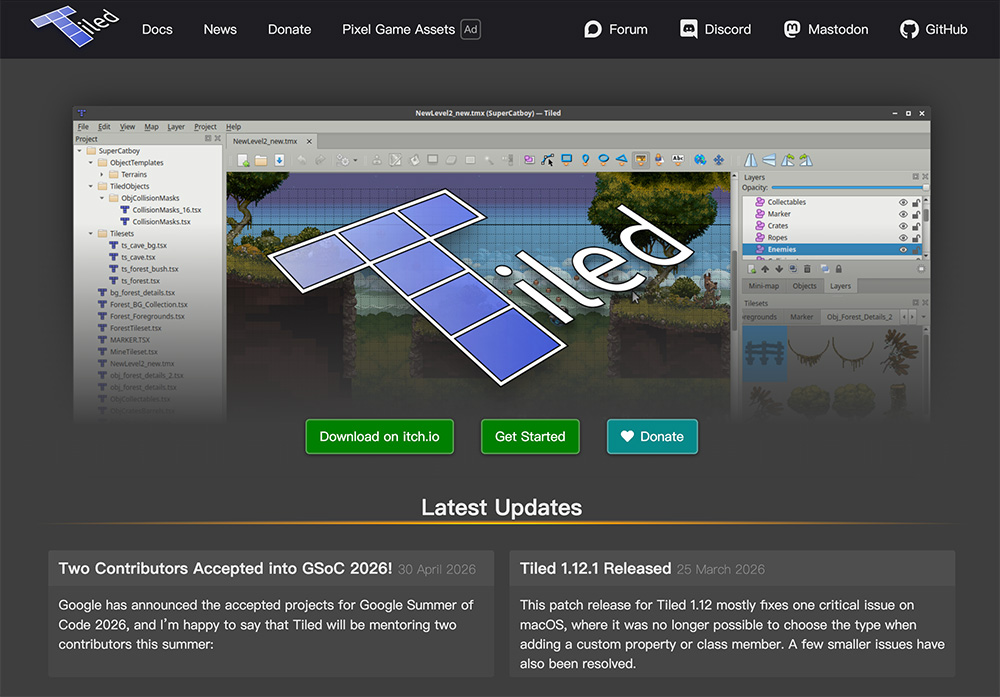Click the Layers list vertical scrollbar
Viewport: 1000px width, 697px height.
click(x=925, y=226)
